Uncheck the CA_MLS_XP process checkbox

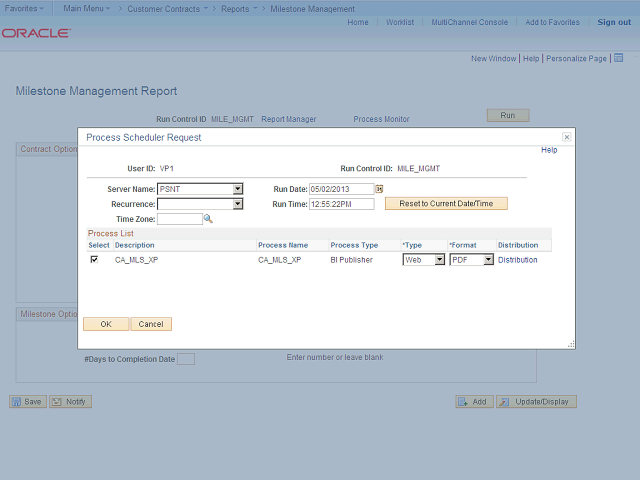(x=95, y=259)
